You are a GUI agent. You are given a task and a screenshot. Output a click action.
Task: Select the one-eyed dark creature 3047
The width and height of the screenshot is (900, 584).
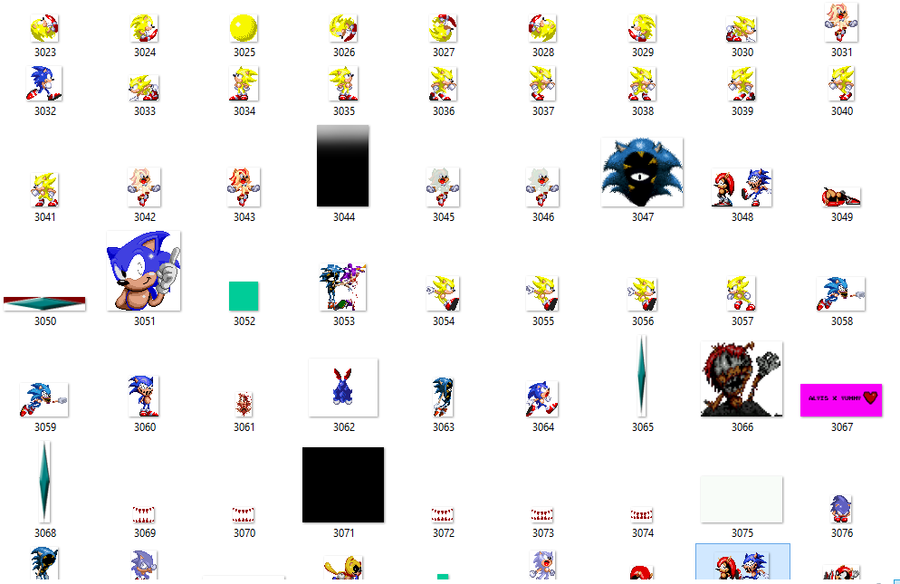(x=642, y=172)
